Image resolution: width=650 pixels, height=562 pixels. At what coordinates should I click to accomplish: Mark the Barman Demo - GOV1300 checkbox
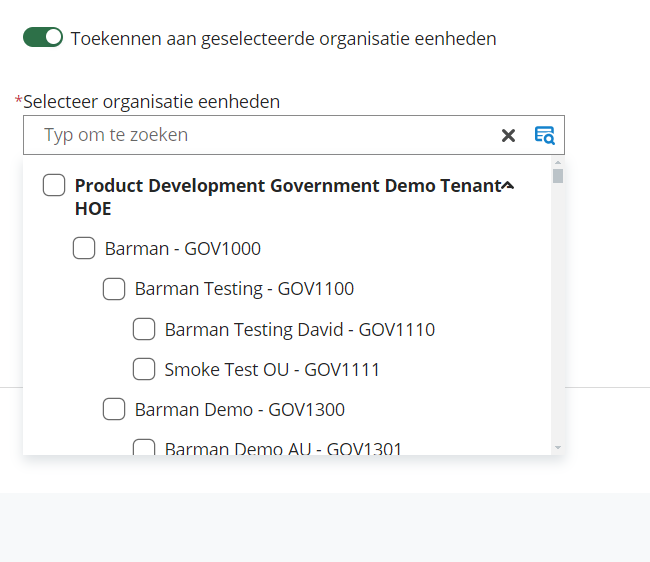(x=114, y=409)
